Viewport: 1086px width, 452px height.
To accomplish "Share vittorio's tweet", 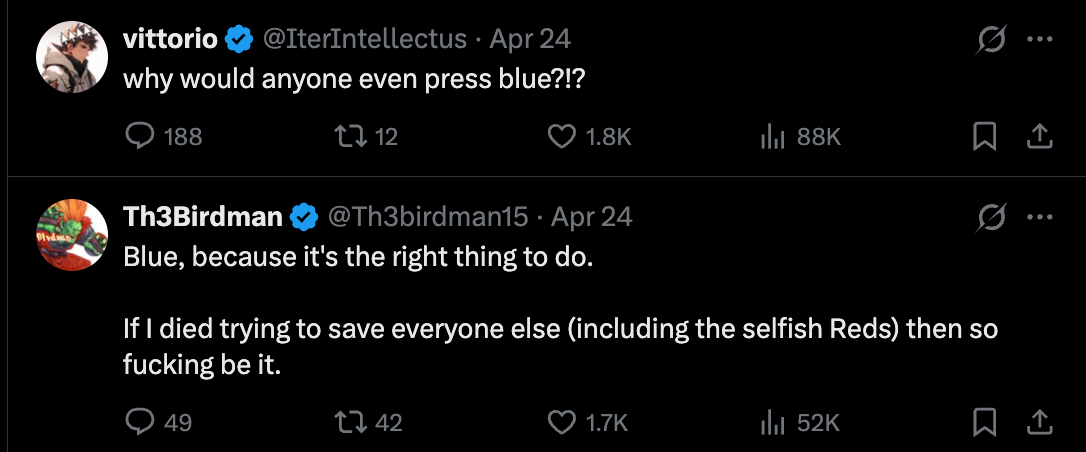I will point(1039,137).
